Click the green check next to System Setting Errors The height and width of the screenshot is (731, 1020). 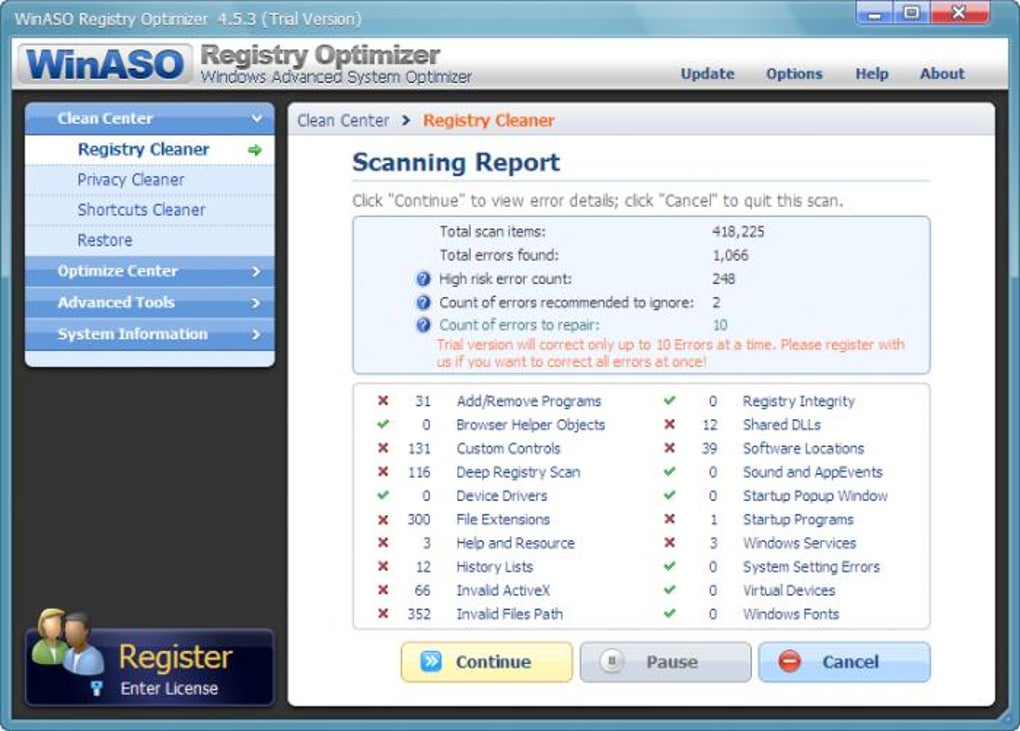click(669, 566)
